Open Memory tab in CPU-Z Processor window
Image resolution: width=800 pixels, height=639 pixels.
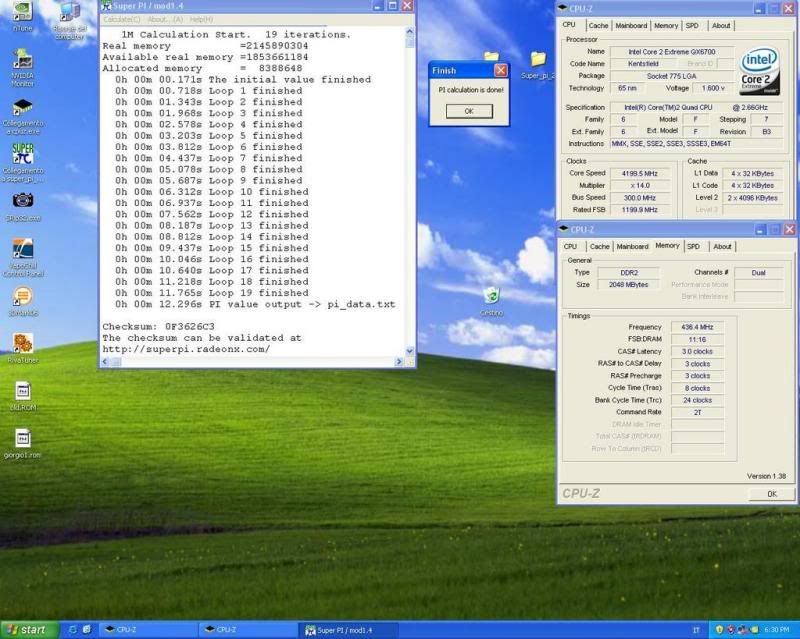666,26
